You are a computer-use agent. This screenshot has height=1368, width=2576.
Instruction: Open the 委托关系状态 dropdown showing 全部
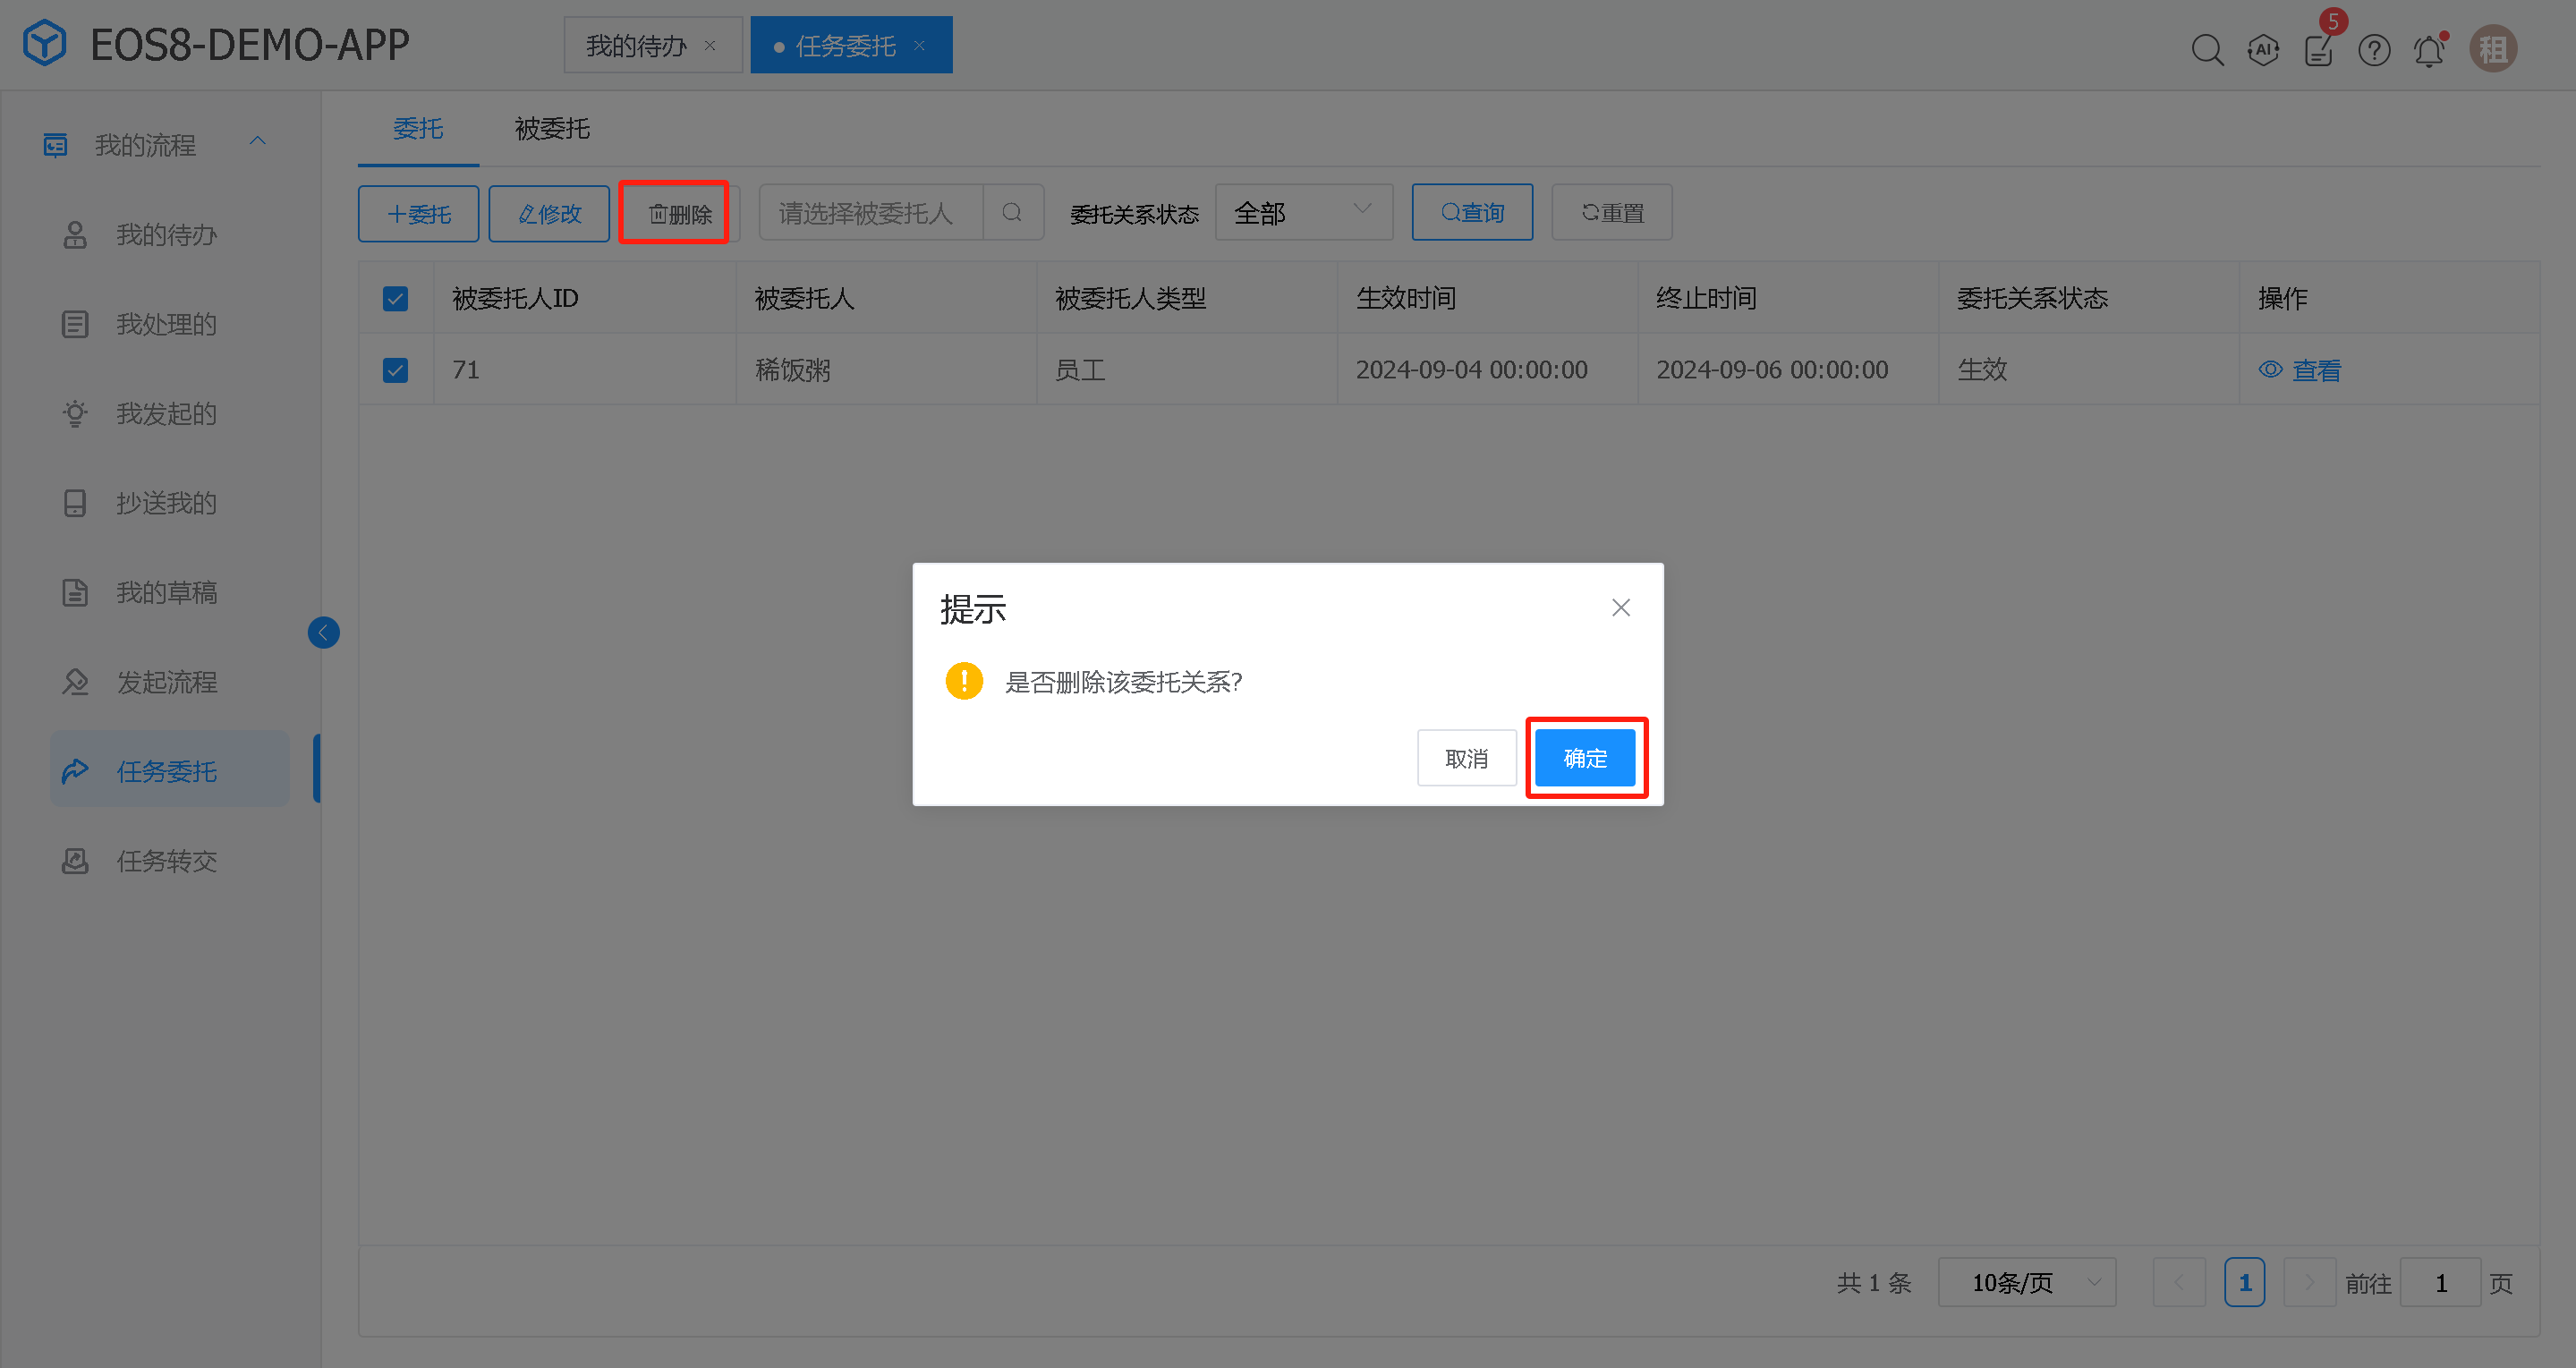coord(1302,213)
